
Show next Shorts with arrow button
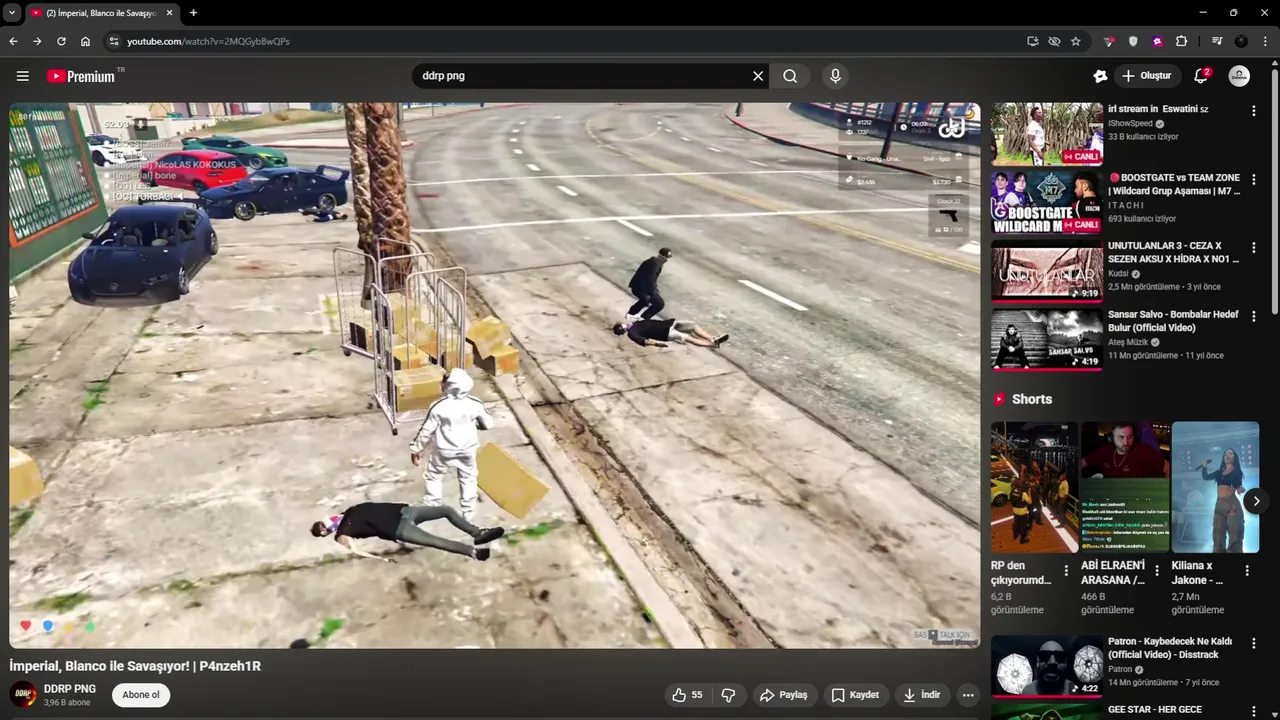tap(1256, 501)
